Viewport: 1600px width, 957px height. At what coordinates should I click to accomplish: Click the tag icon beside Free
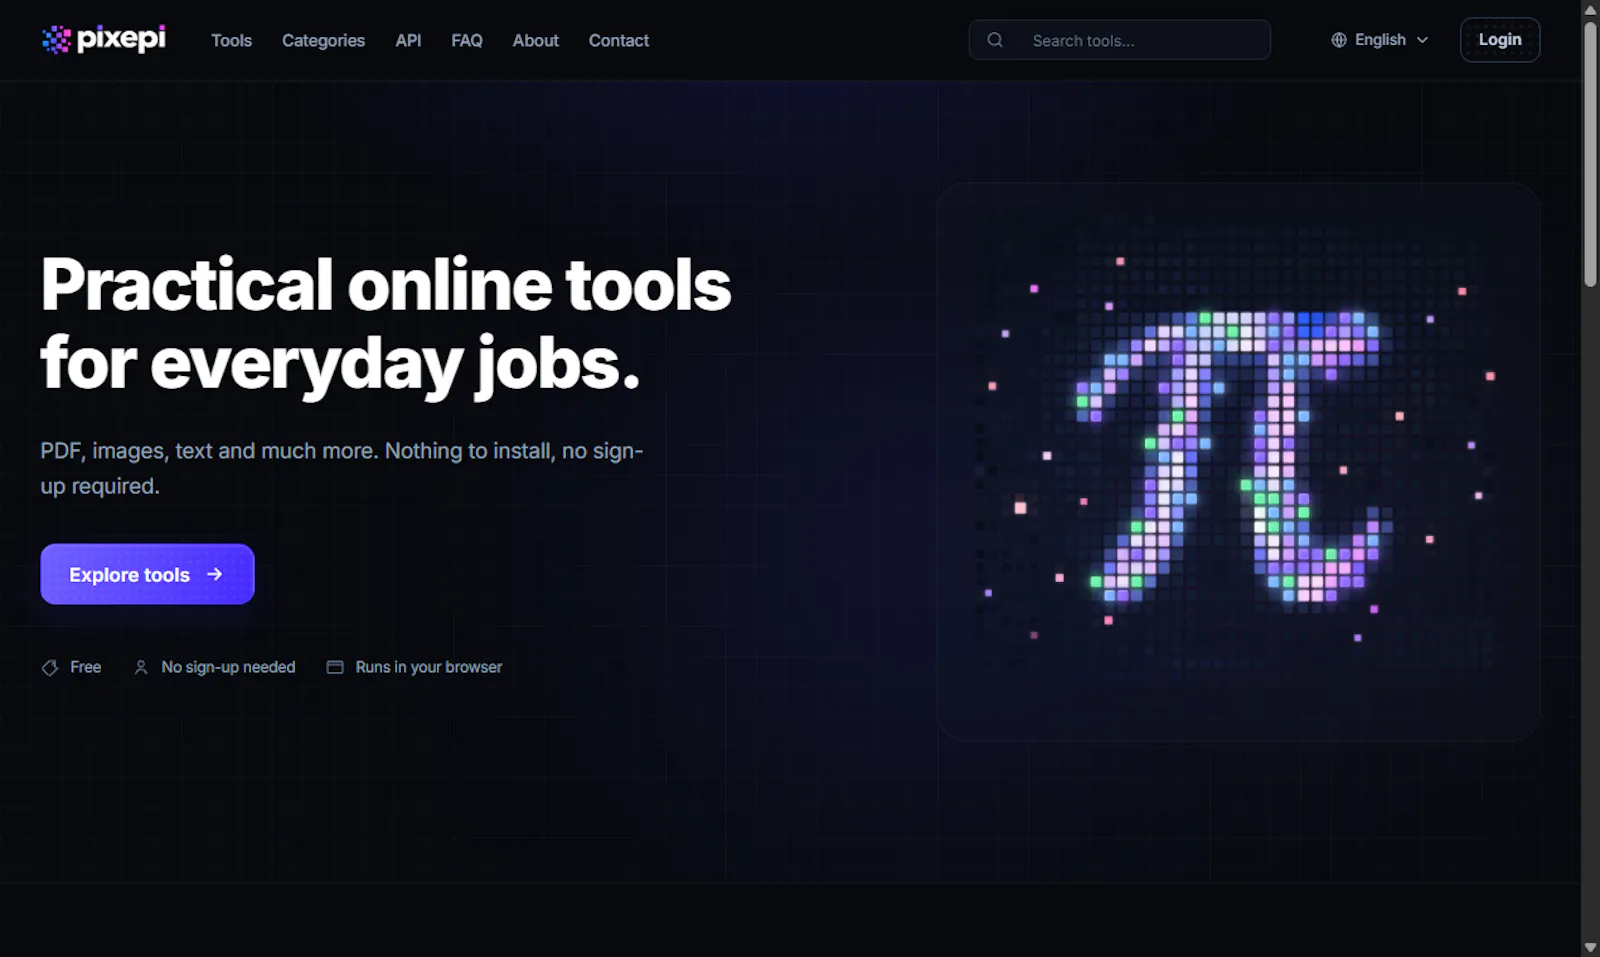click(50, 667)
